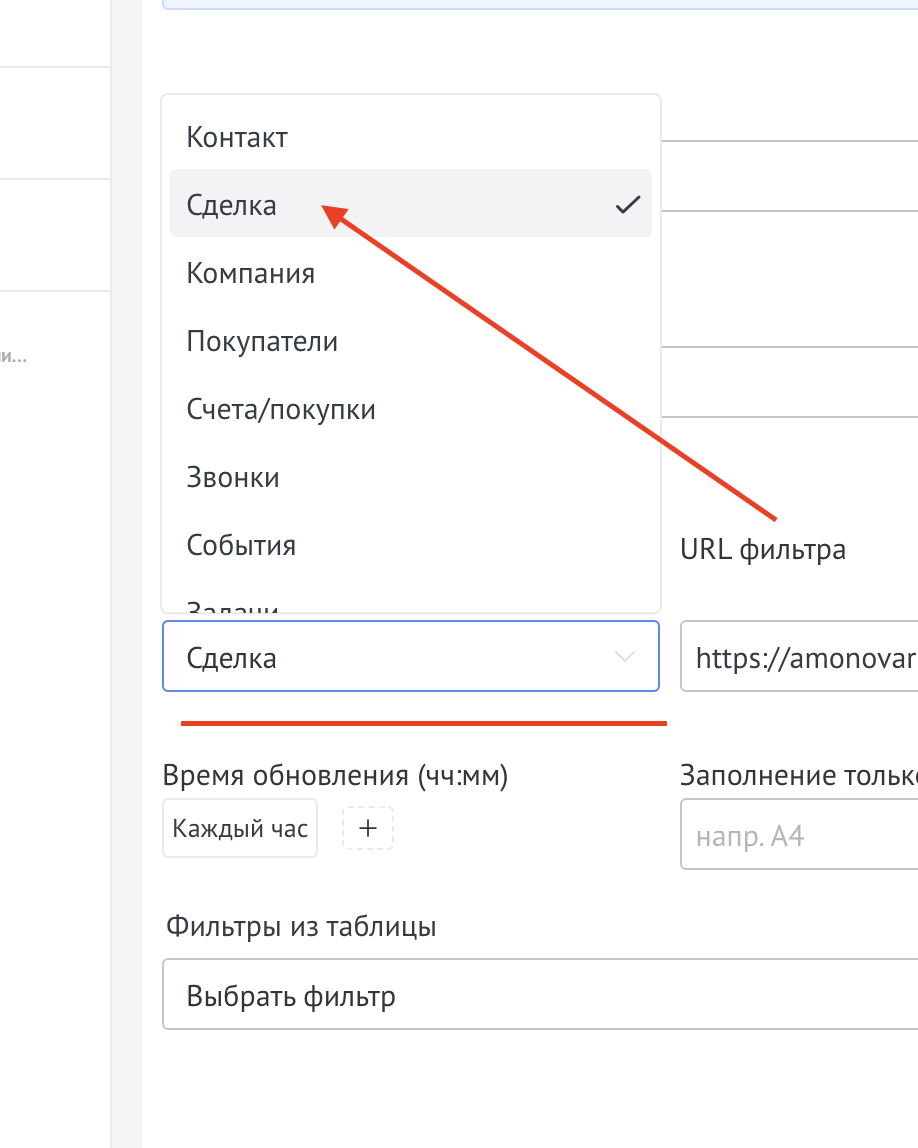Select Контакт from the list

pyautogui.click(x=237, y=138)
